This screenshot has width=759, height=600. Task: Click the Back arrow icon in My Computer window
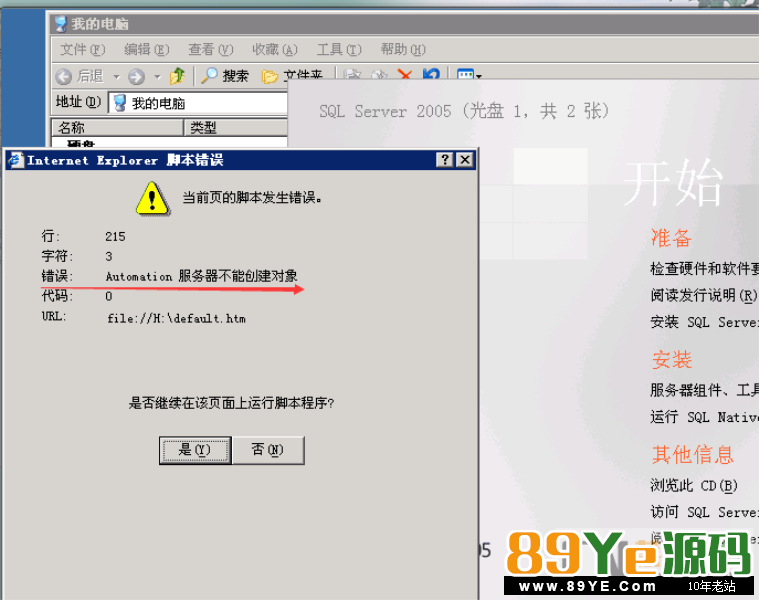pos(63,76)
